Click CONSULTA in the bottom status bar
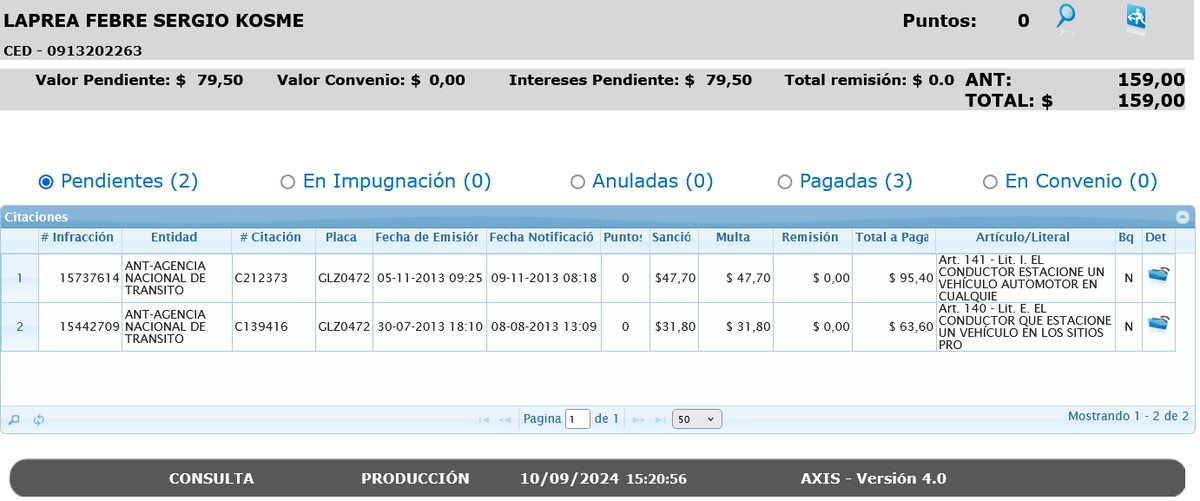The height and width of the screenshot is (501, 1200). click(211, 478)
